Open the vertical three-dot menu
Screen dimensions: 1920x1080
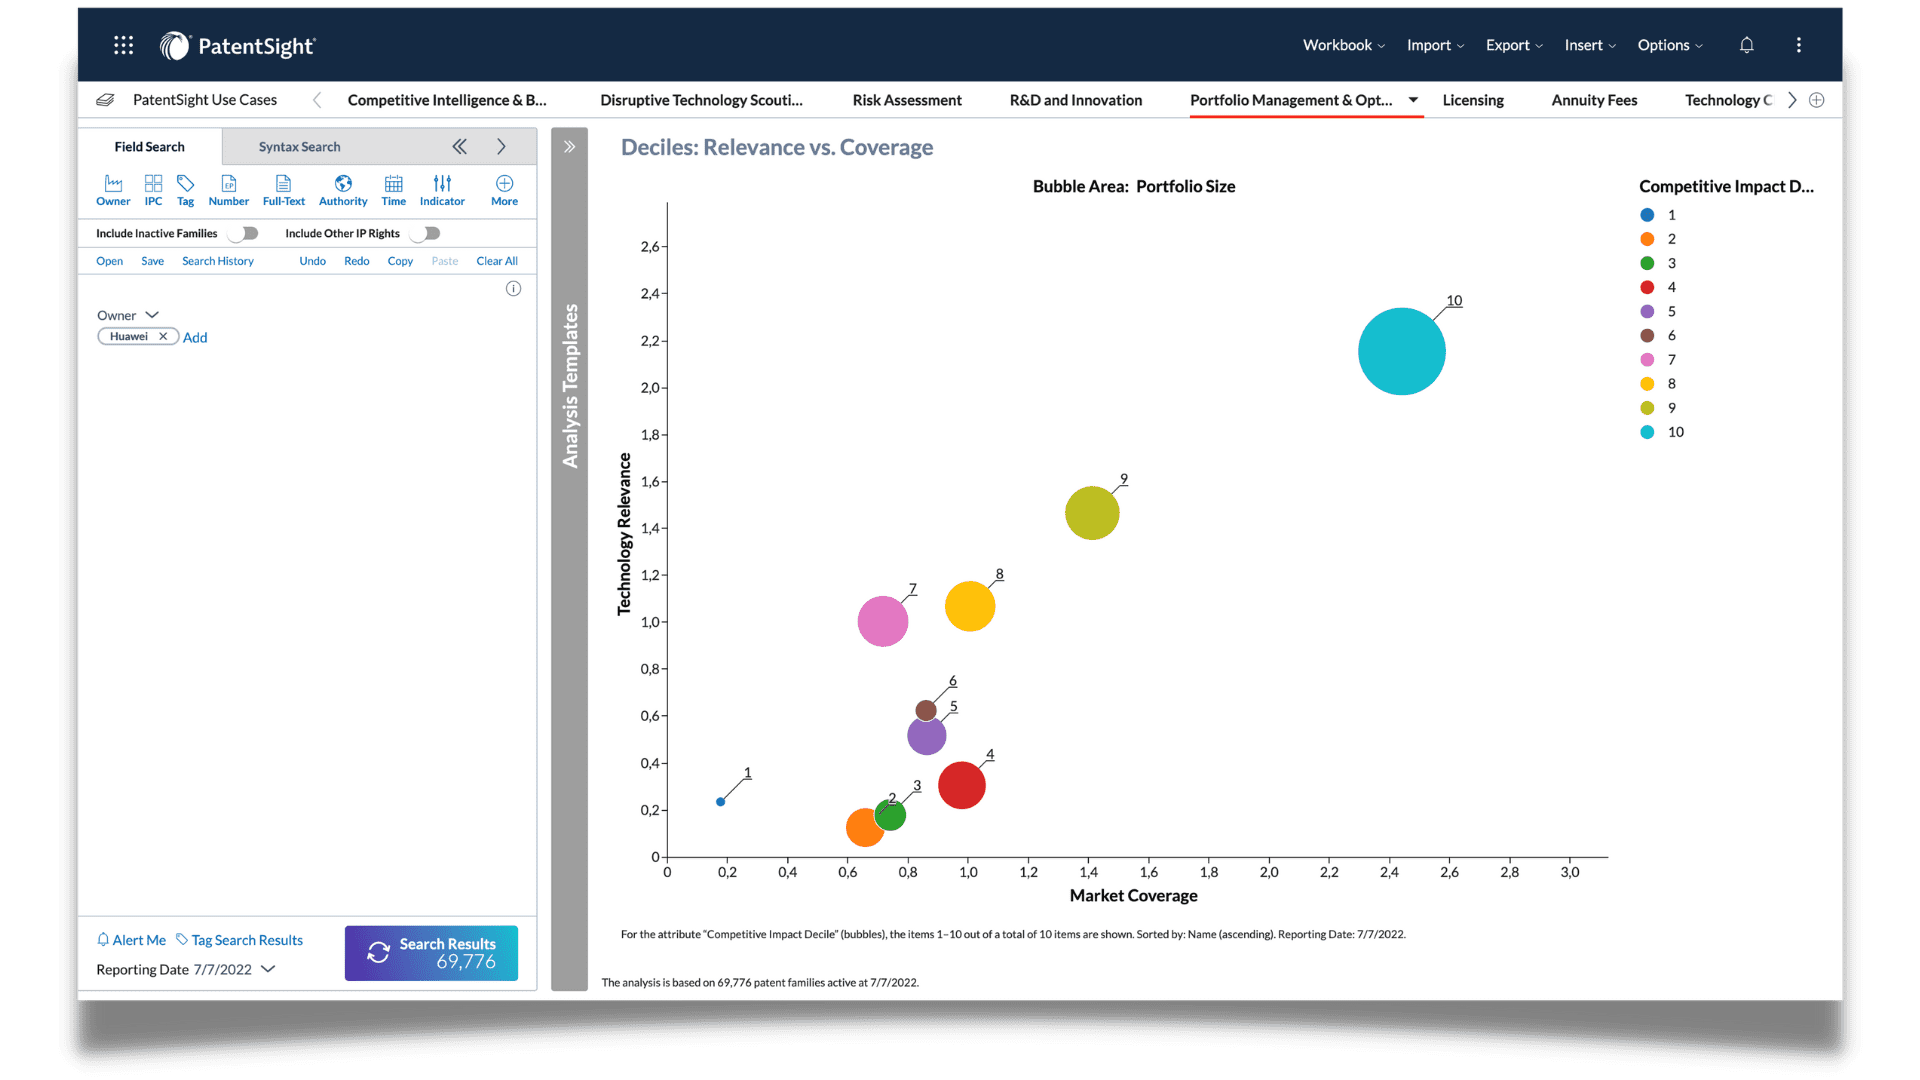(x=1798, y=45)
